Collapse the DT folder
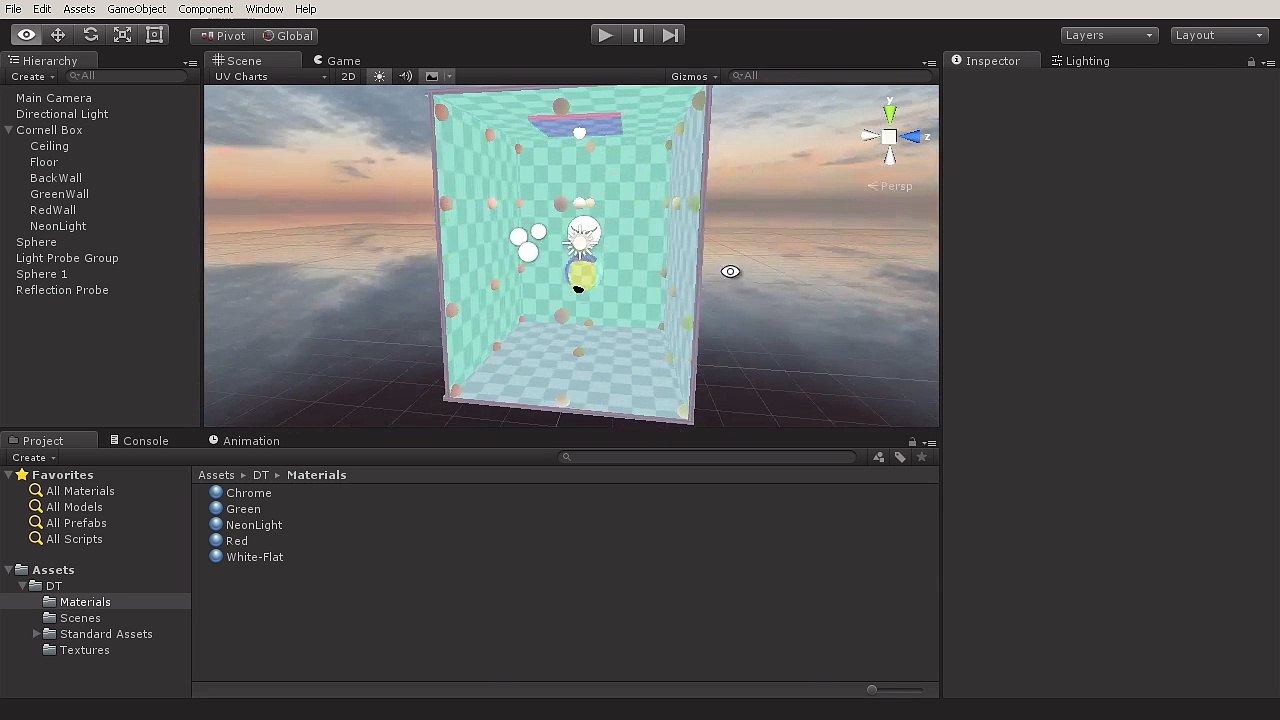The width and height of the screenshot is (1280, 720). tap(23, 586)
